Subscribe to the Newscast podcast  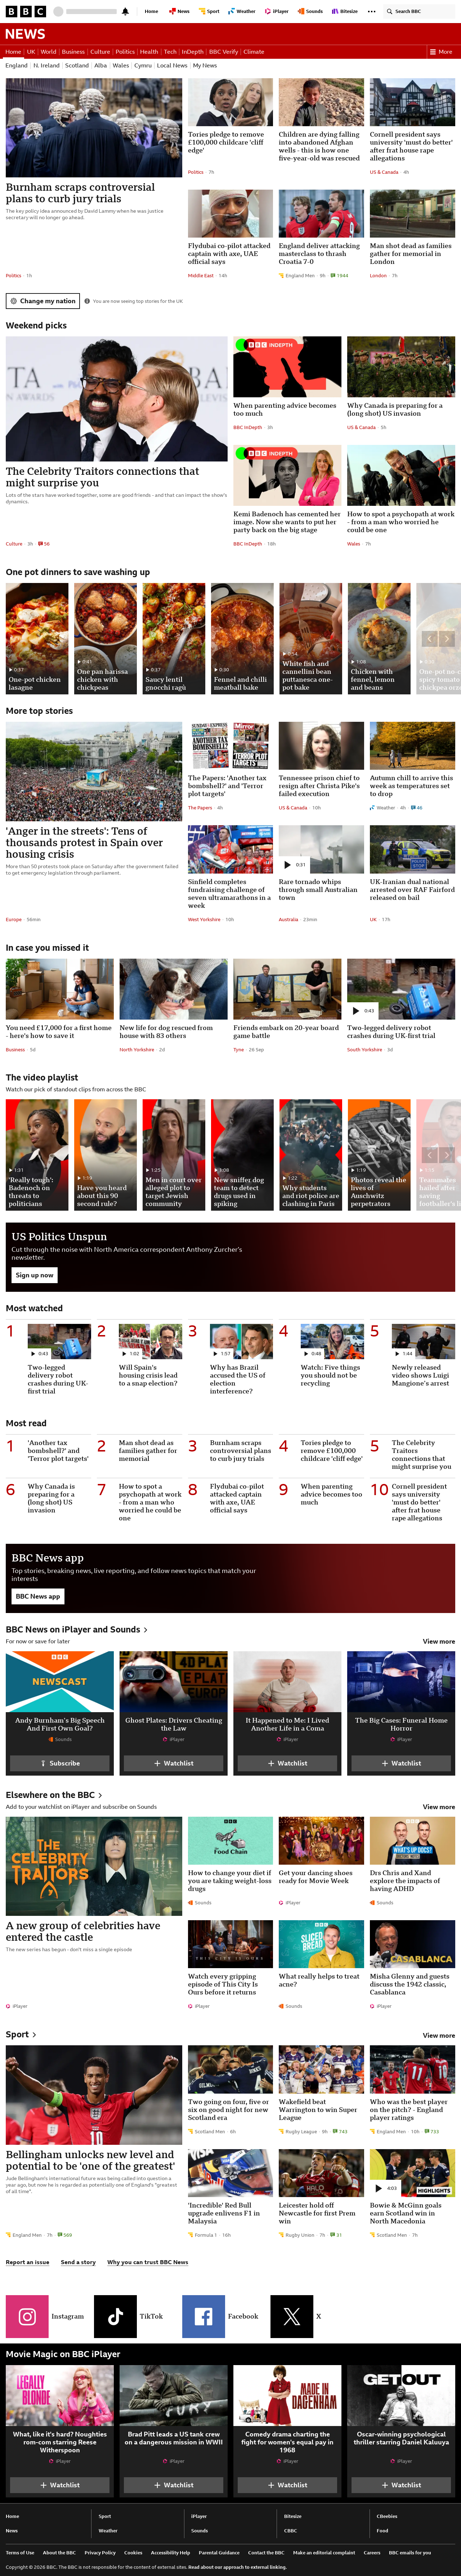coord(60,1763)
